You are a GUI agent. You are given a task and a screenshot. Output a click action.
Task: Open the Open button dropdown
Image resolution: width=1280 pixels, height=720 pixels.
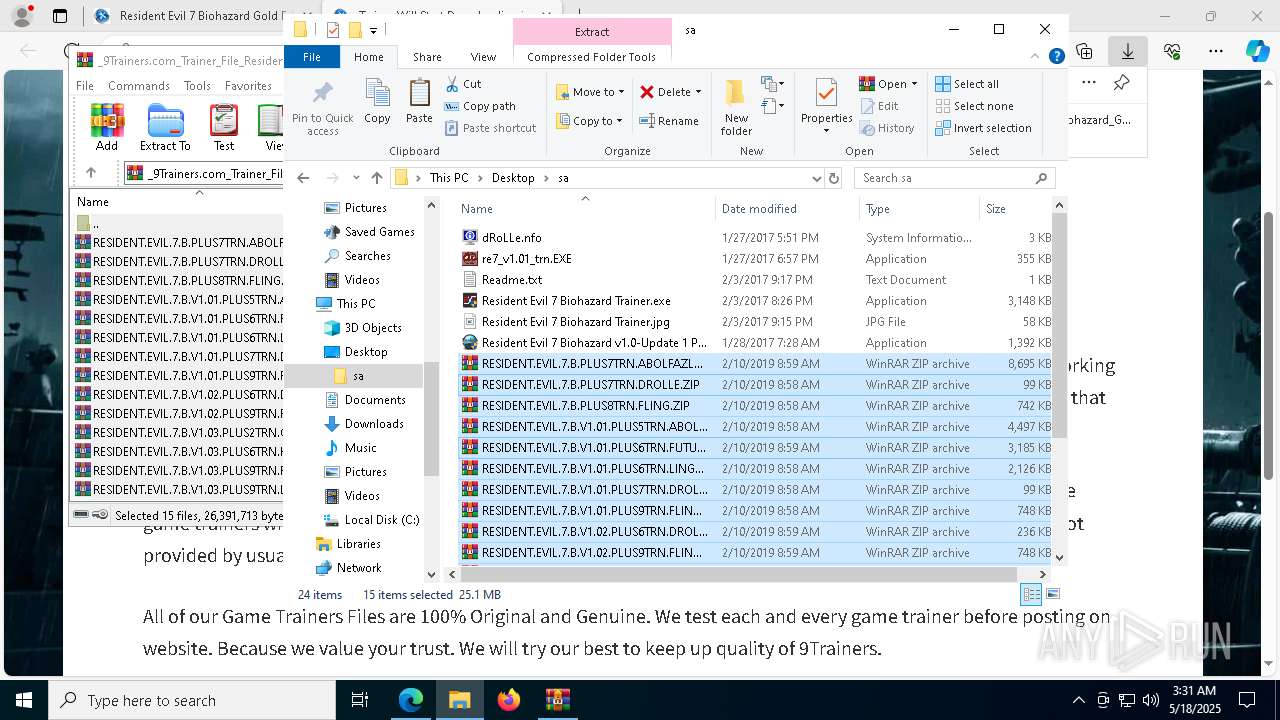tap(914, 84)
